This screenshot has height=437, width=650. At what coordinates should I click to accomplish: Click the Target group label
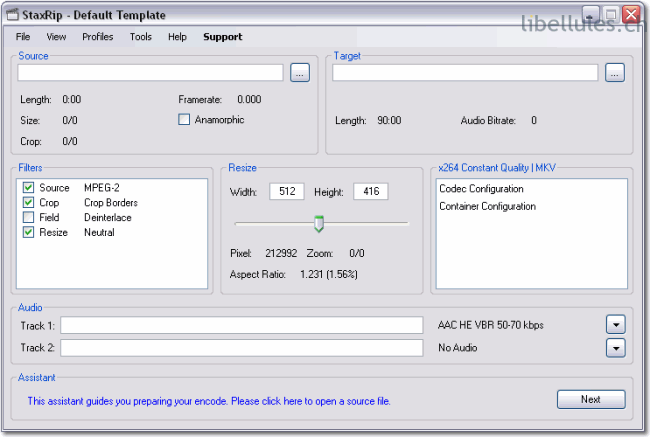click(347, 56)
